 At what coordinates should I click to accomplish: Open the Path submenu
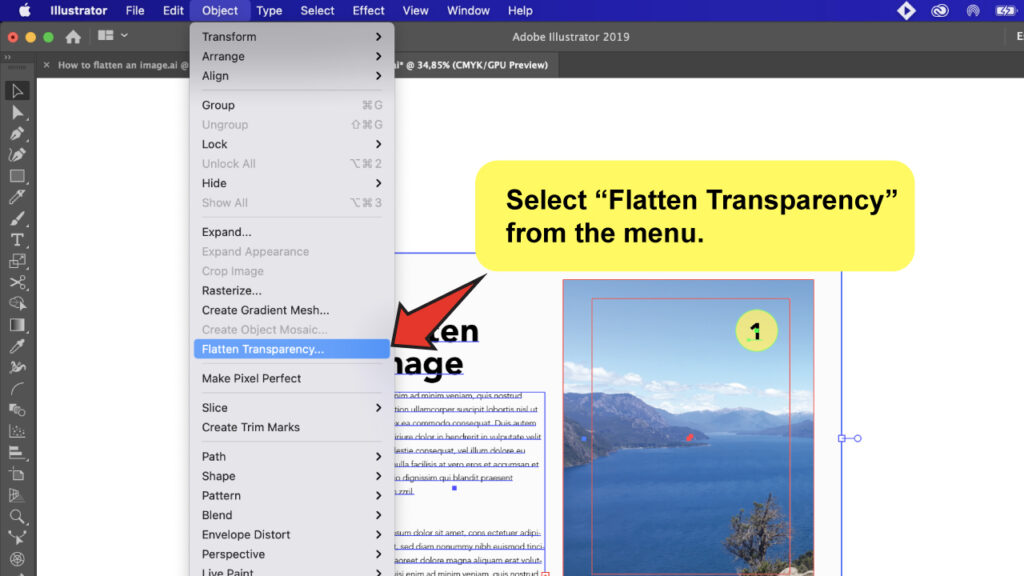(214, 456)
